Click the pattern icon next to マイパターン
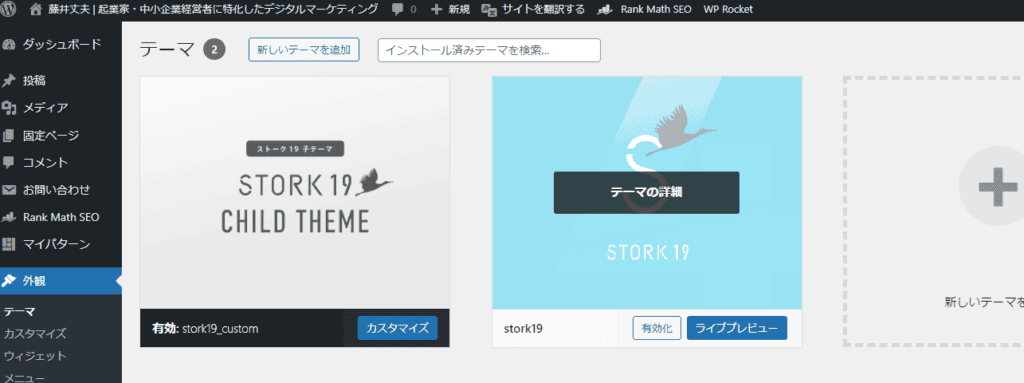The height and width of the screenshot is (383, 1024). [x=9, y=244]
